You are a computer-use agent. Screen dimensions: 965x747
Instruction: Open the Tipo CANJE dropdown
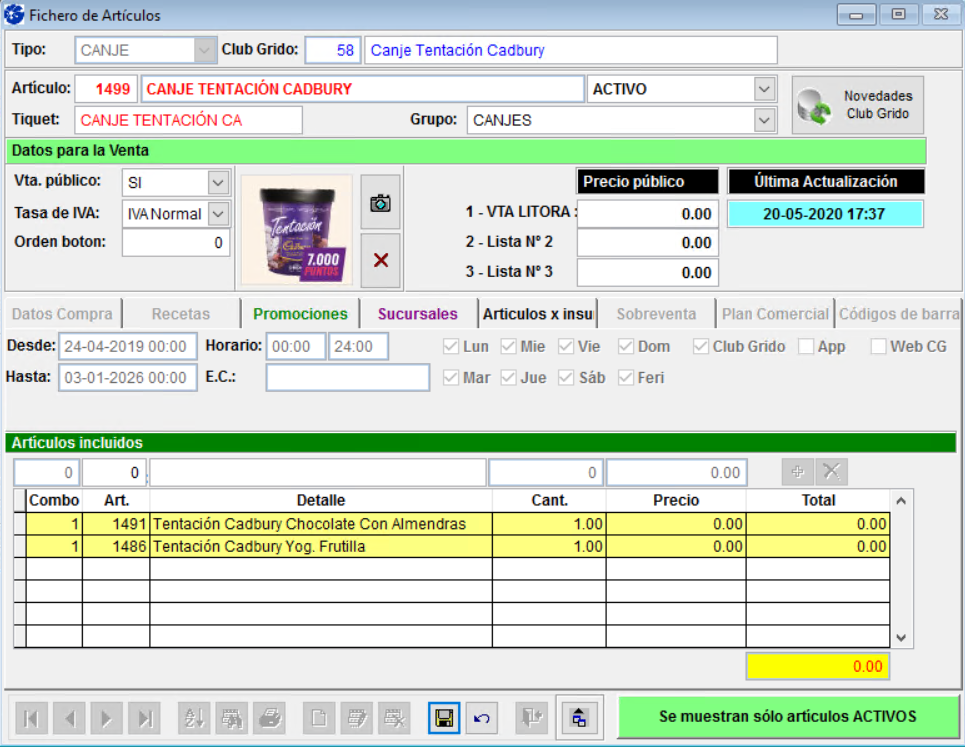coord(204,50)
